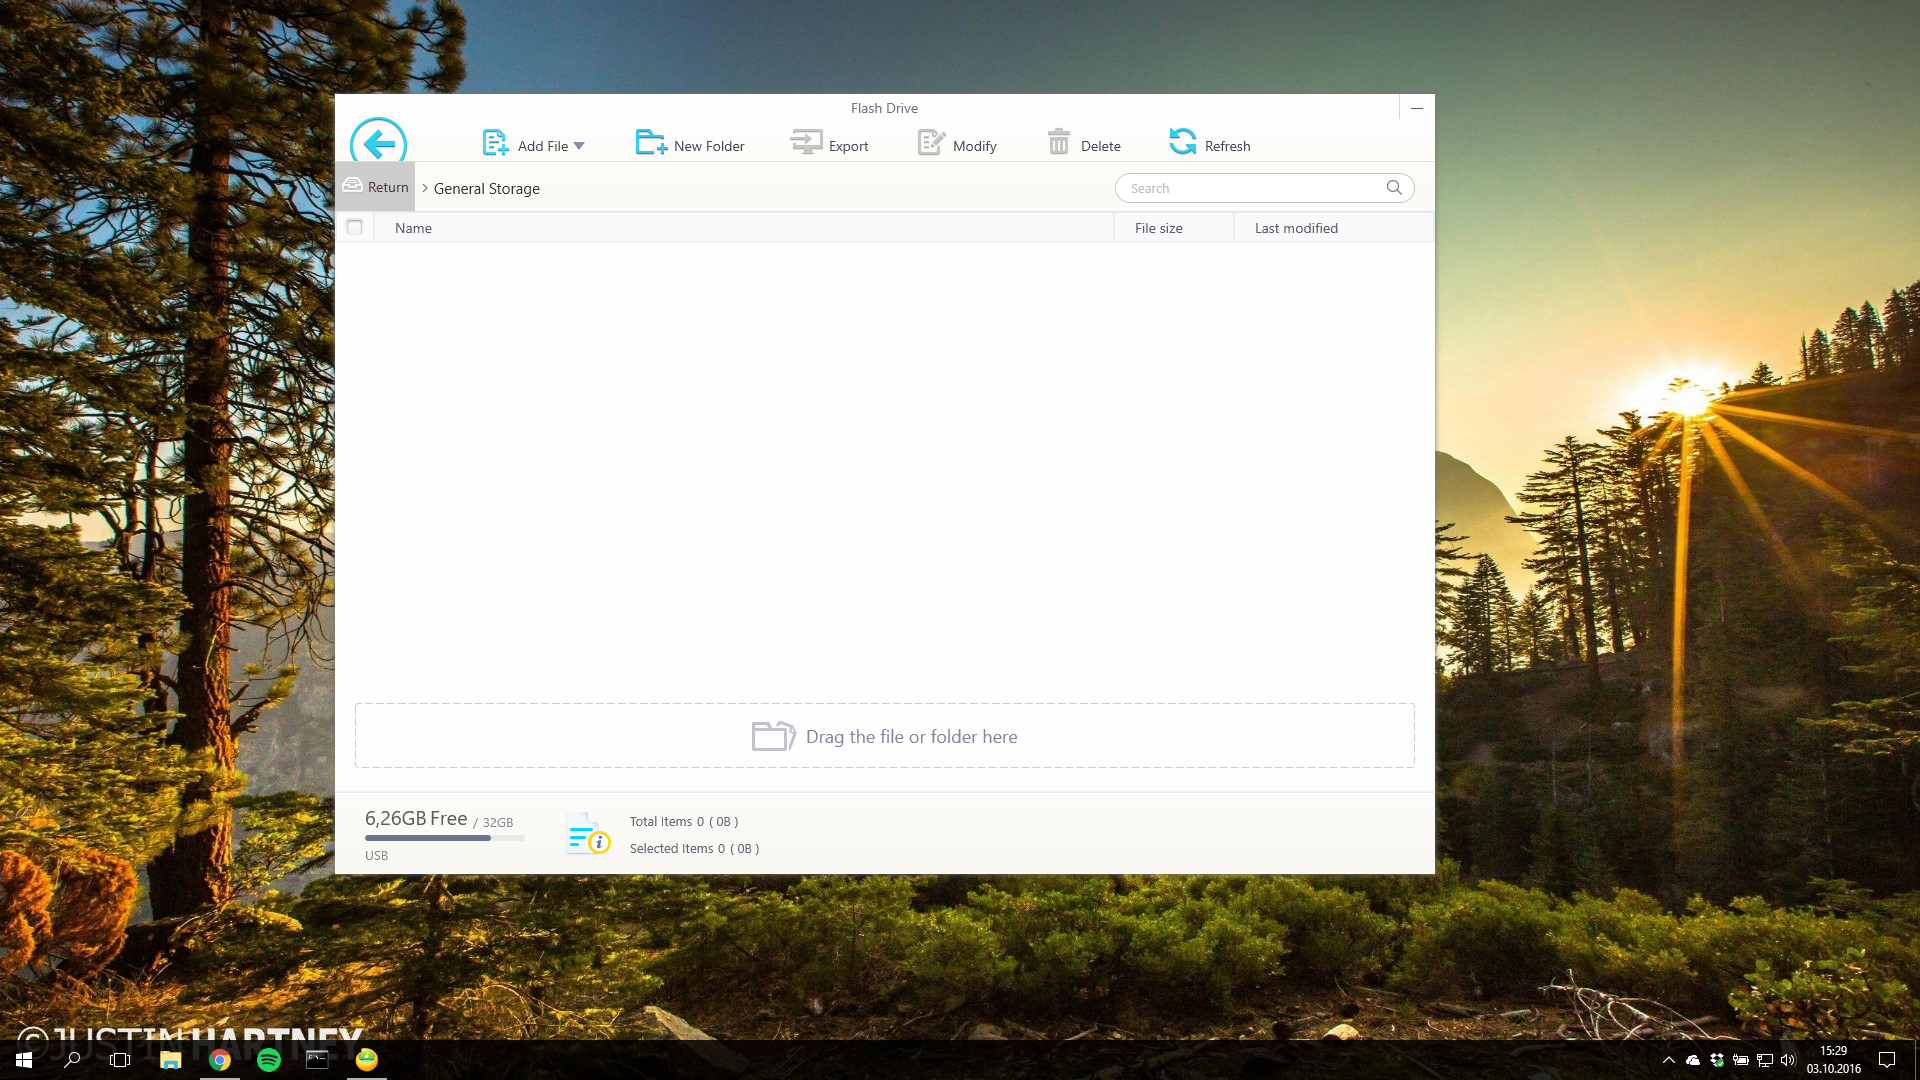Screen dimensions: 1920x1080
Task: Sort by File size column
Action: tap(1158, 228)
